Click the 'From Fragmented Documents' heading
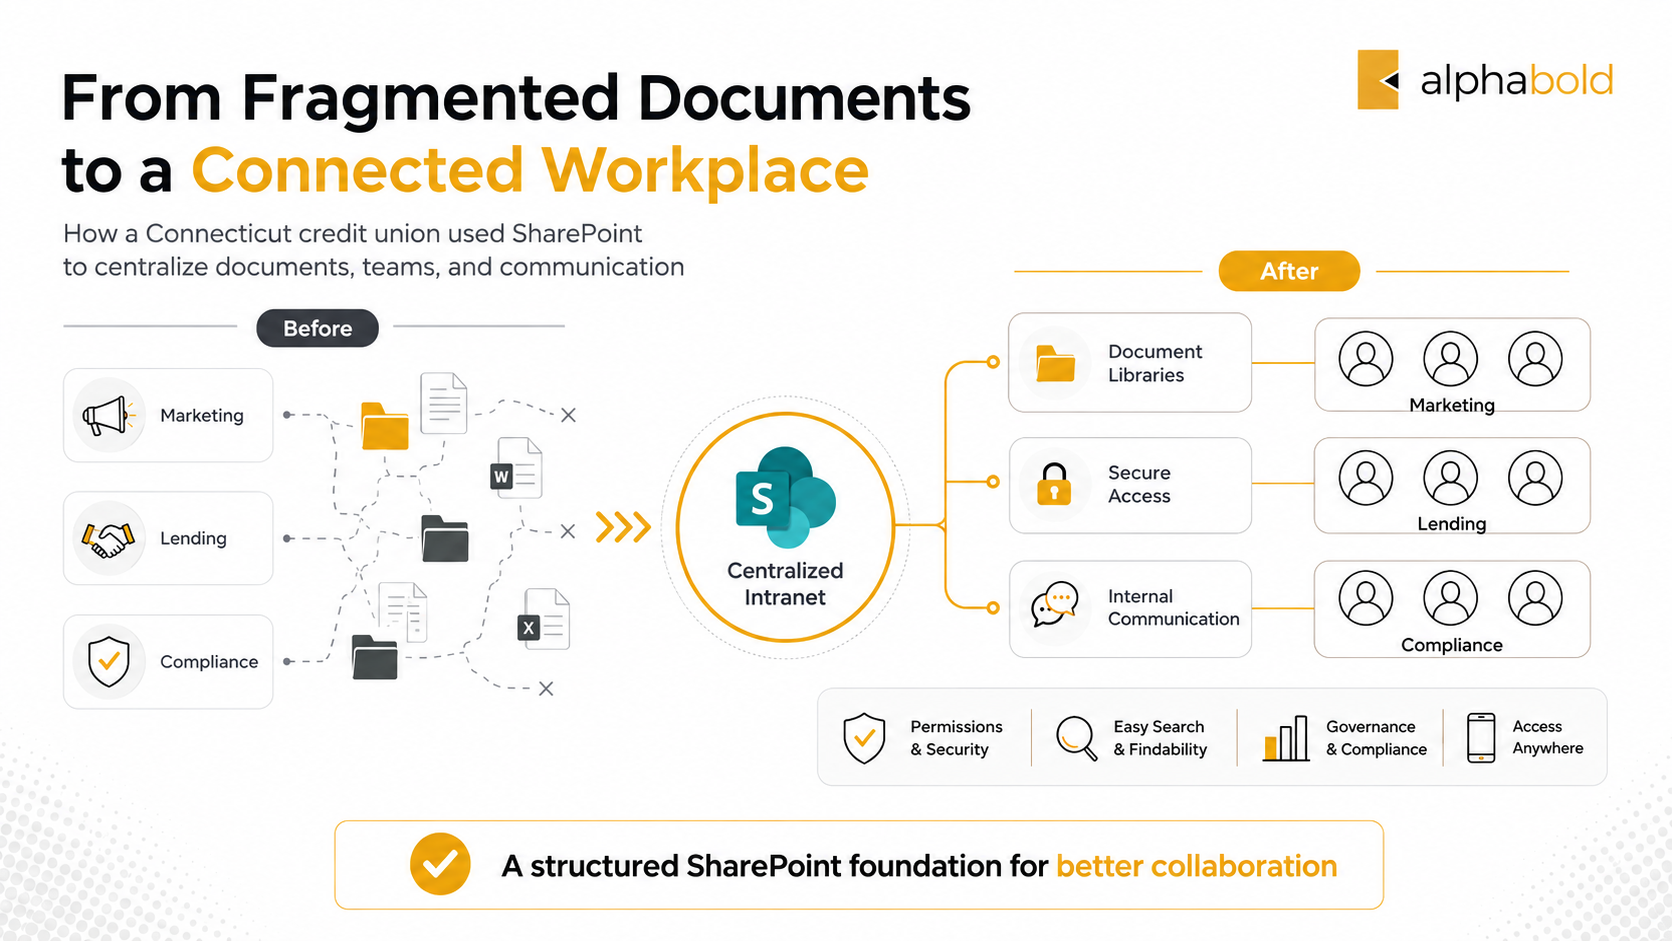This screenshot has width=1672, height=941. 516,98
